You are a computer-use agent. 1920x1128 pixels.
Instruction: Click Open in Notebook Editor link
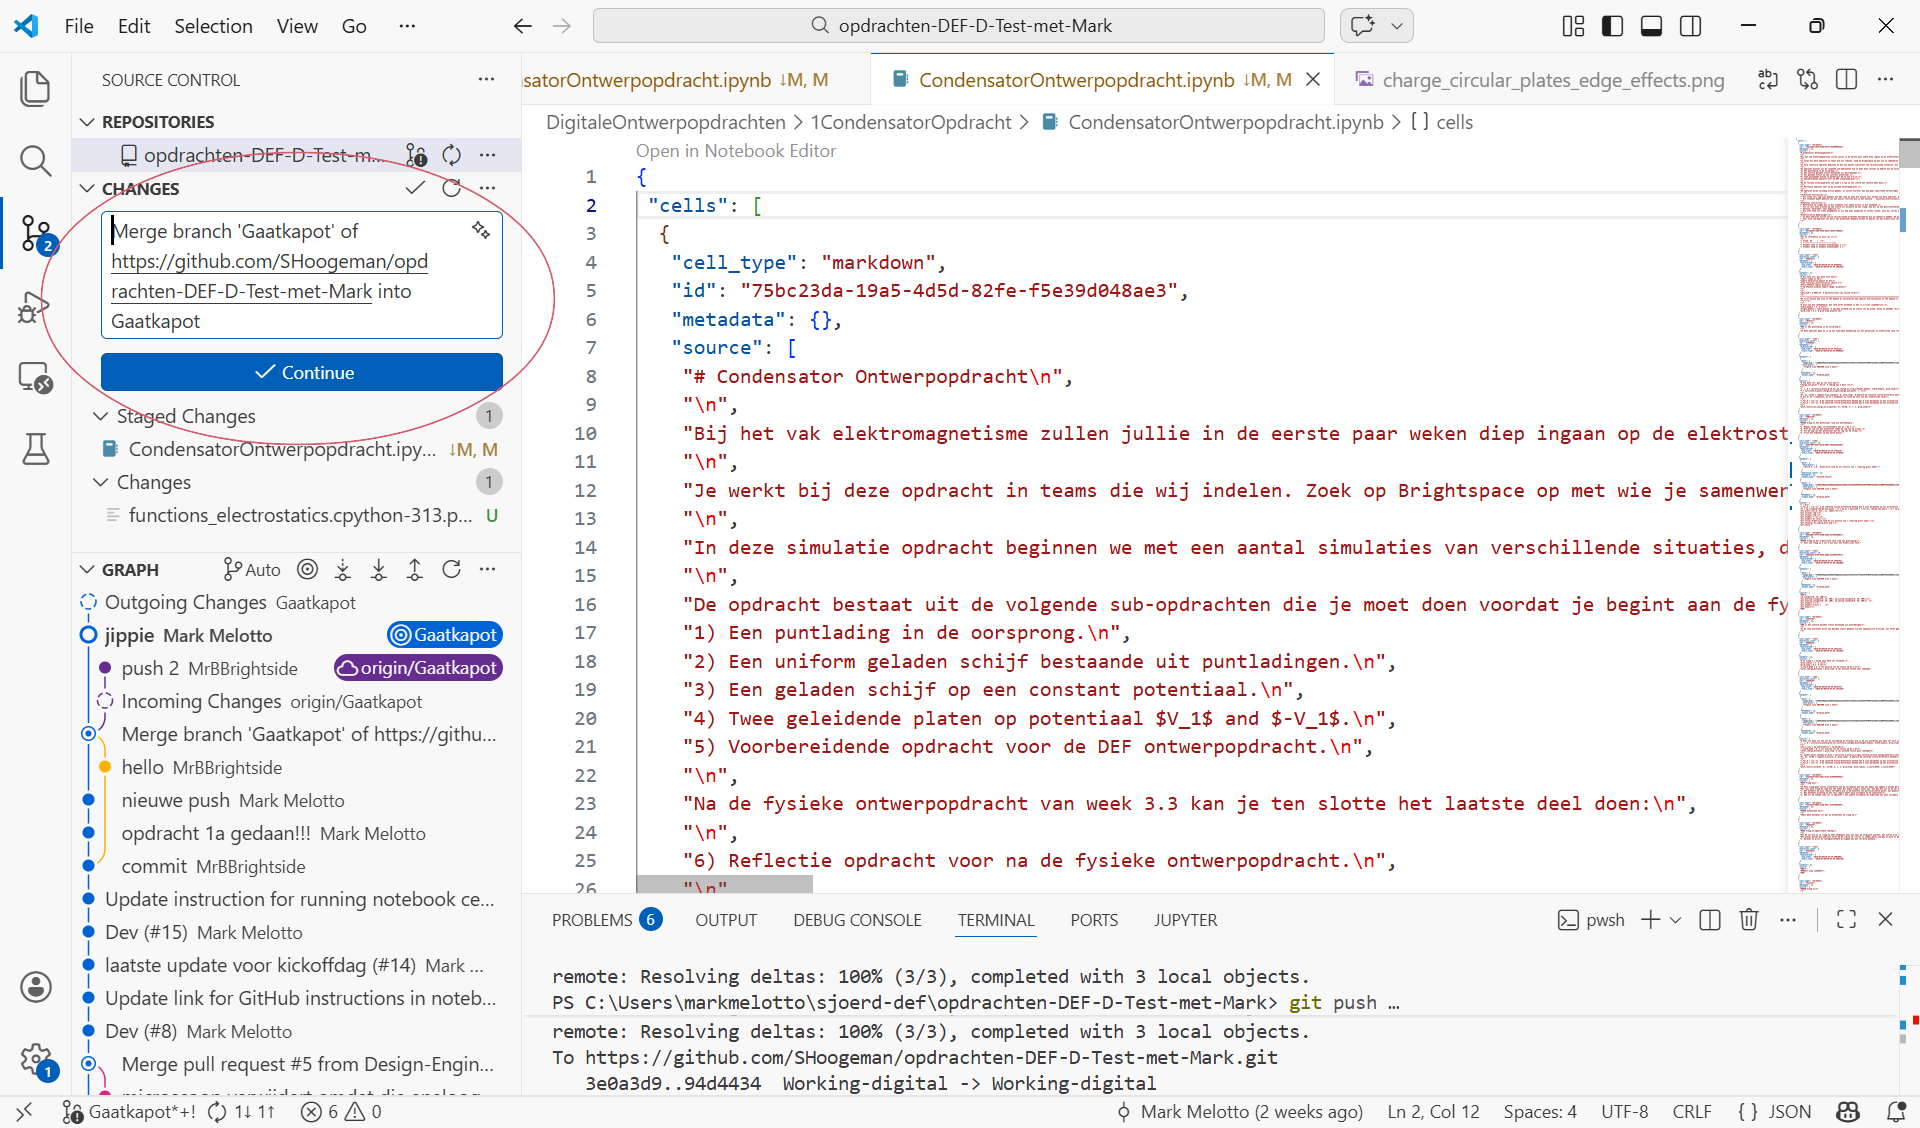coord(735,151)
